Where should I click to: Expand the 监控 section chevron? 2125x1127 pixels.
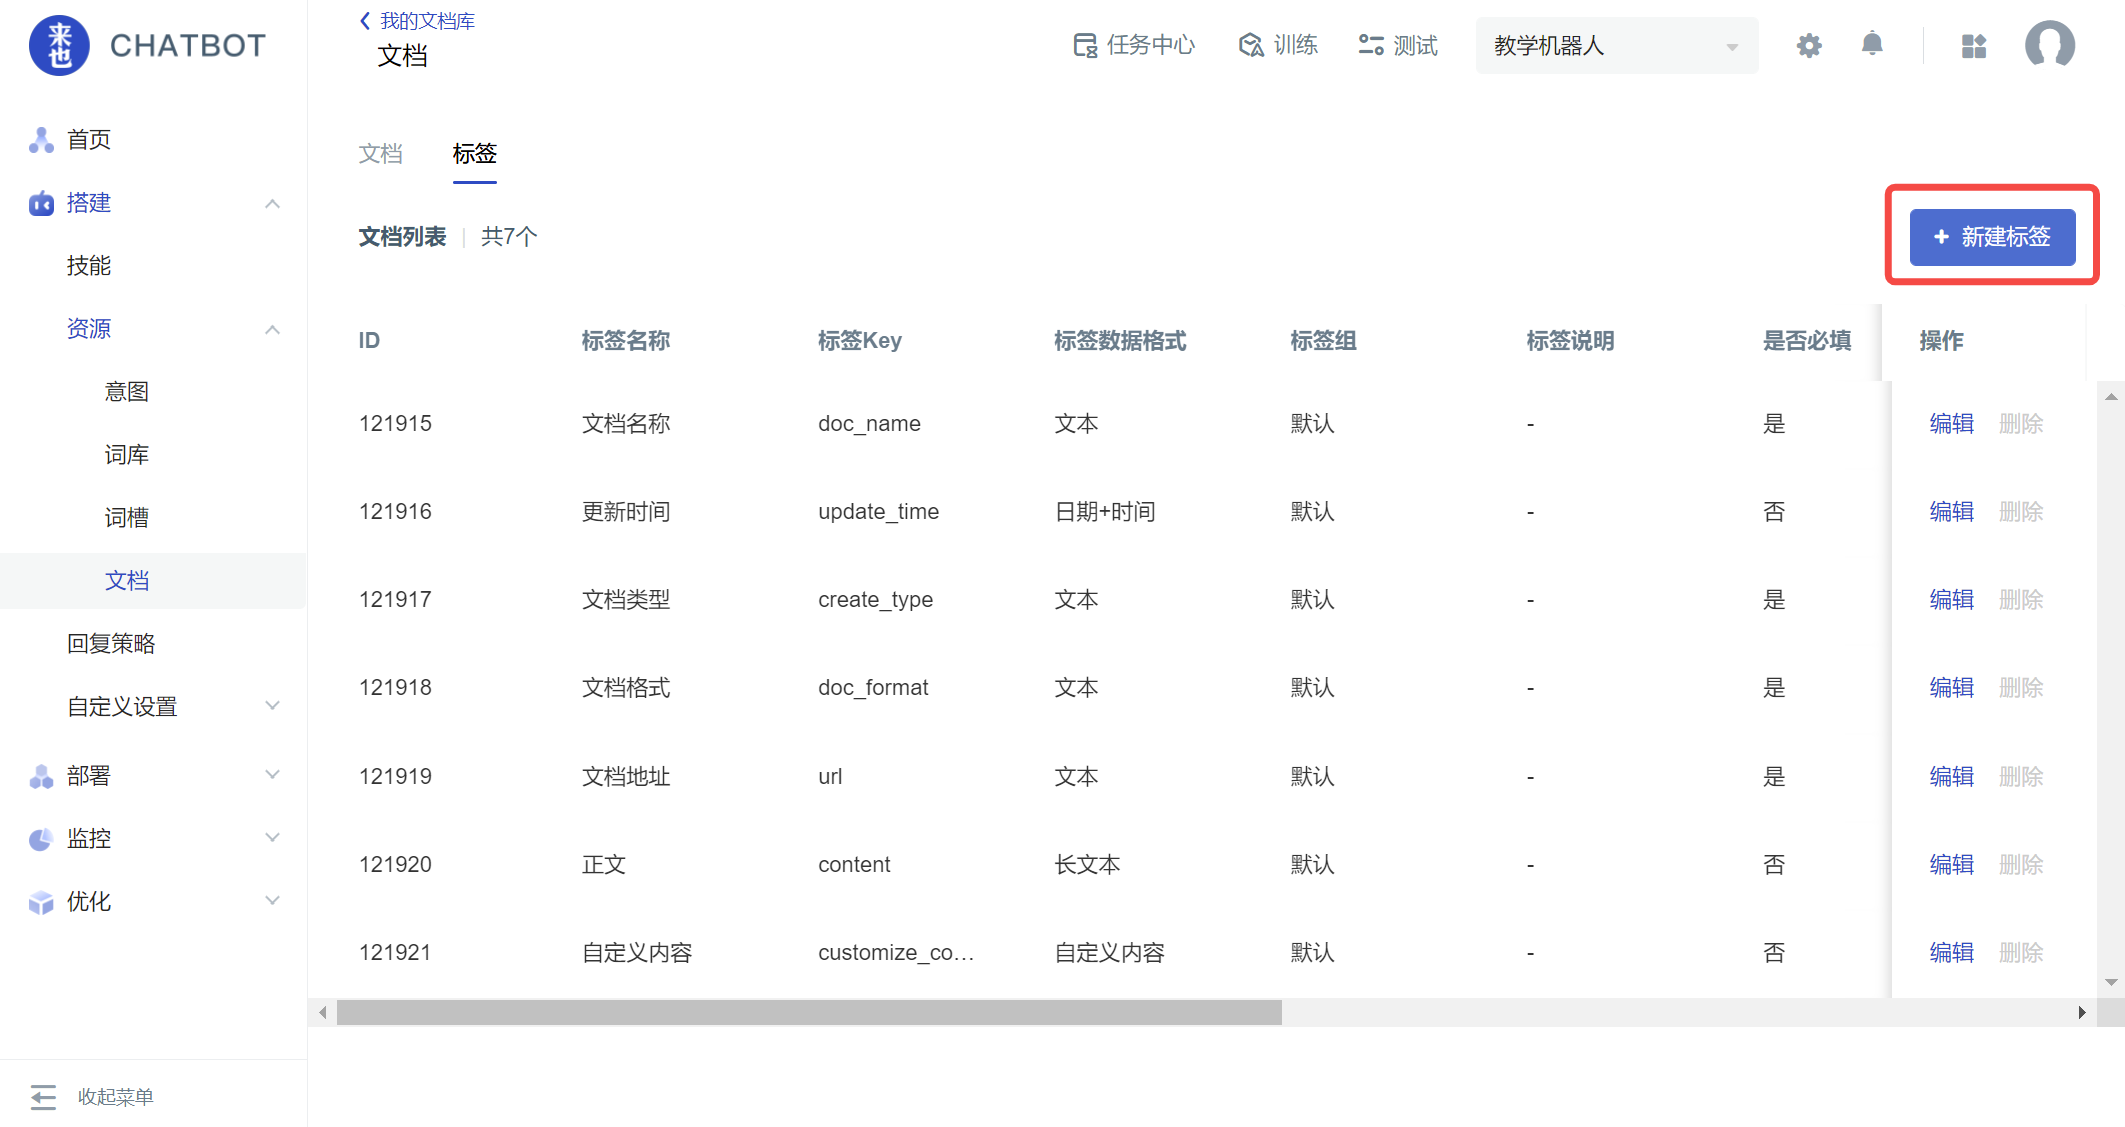point(272,838)
